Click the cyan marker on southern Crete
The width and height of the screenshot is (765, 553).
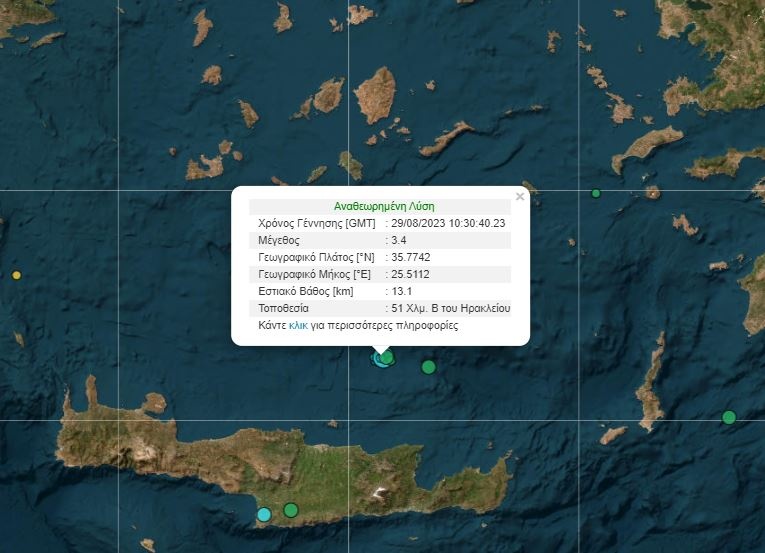pos(264,514)
